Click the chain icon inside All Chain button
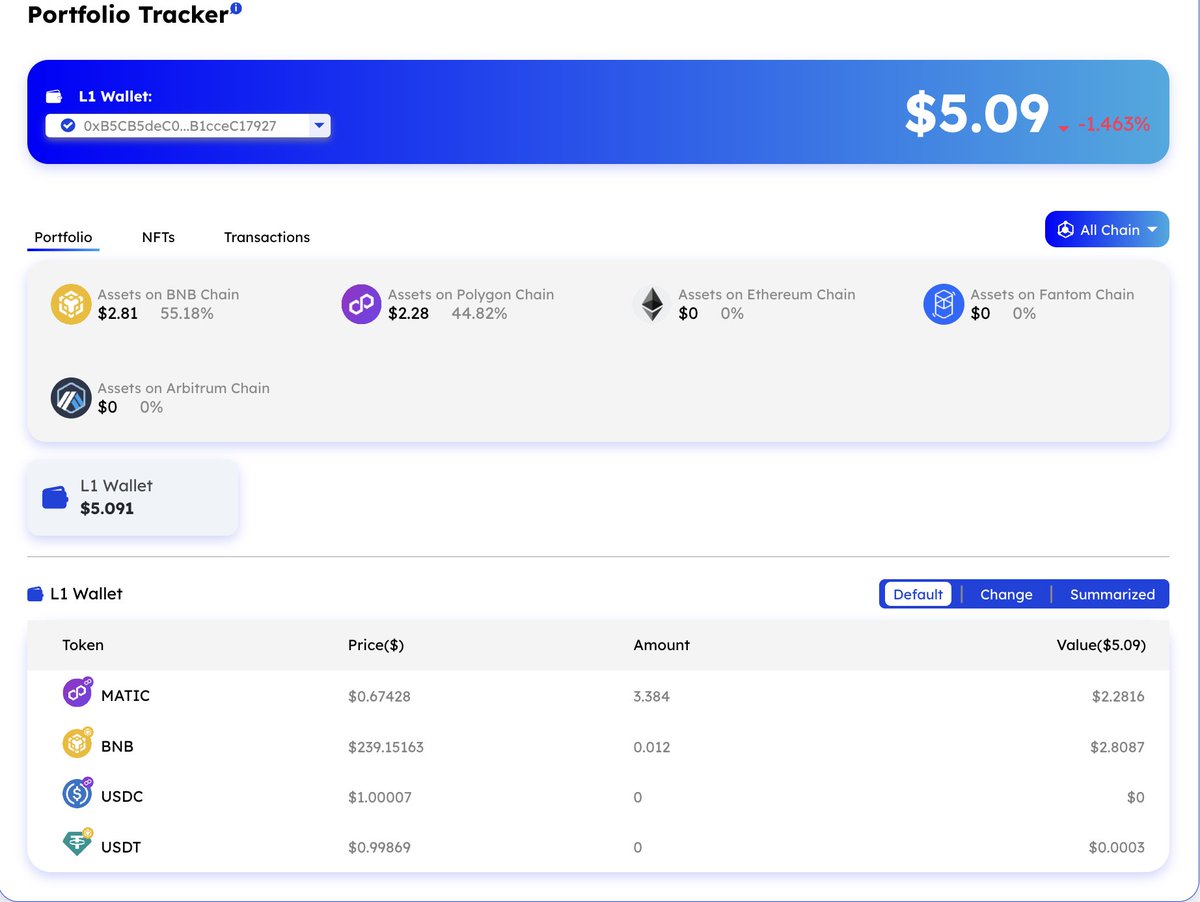This screenshot has height=902, width=1200. (1065, 230)
